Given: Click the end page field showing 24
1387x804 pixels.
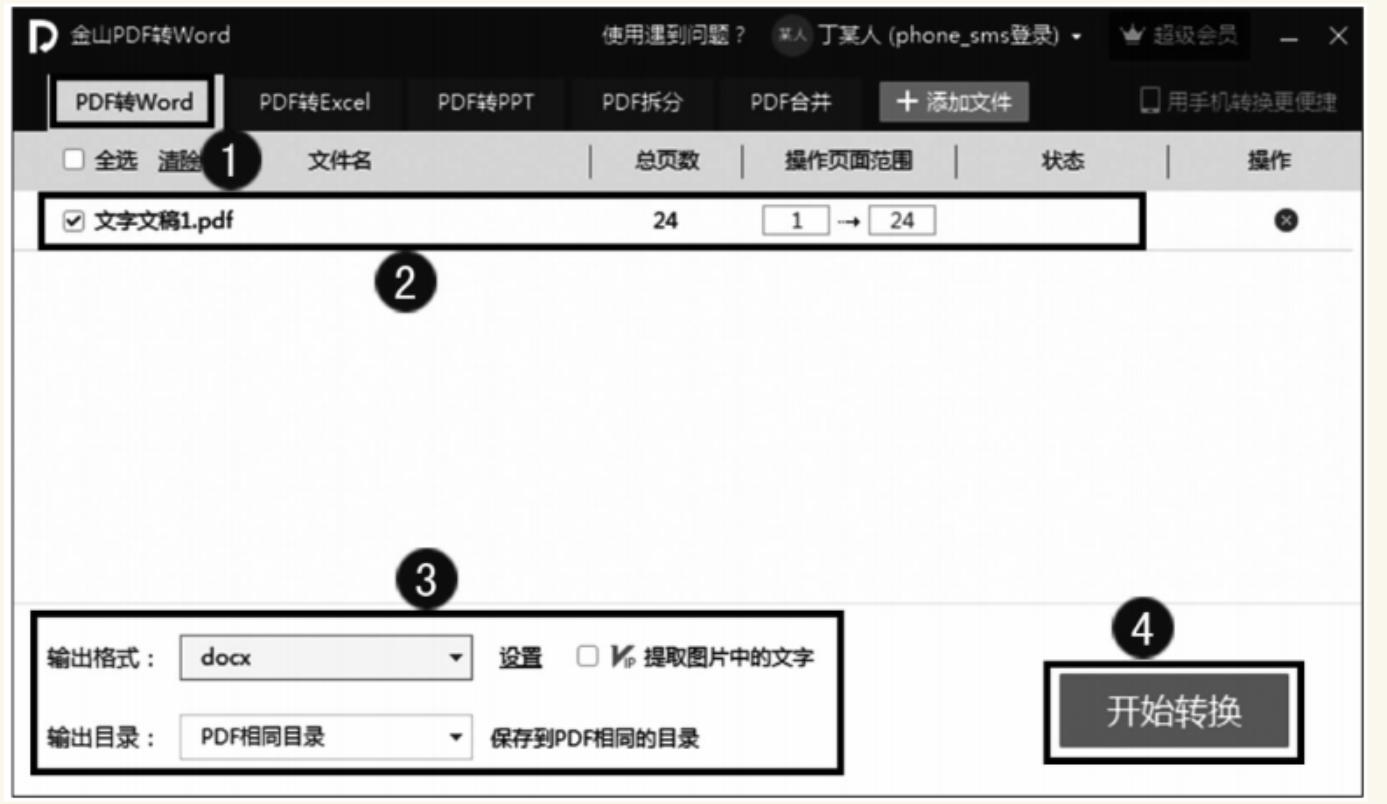Looking at the screenshot, I should [902, 221].
